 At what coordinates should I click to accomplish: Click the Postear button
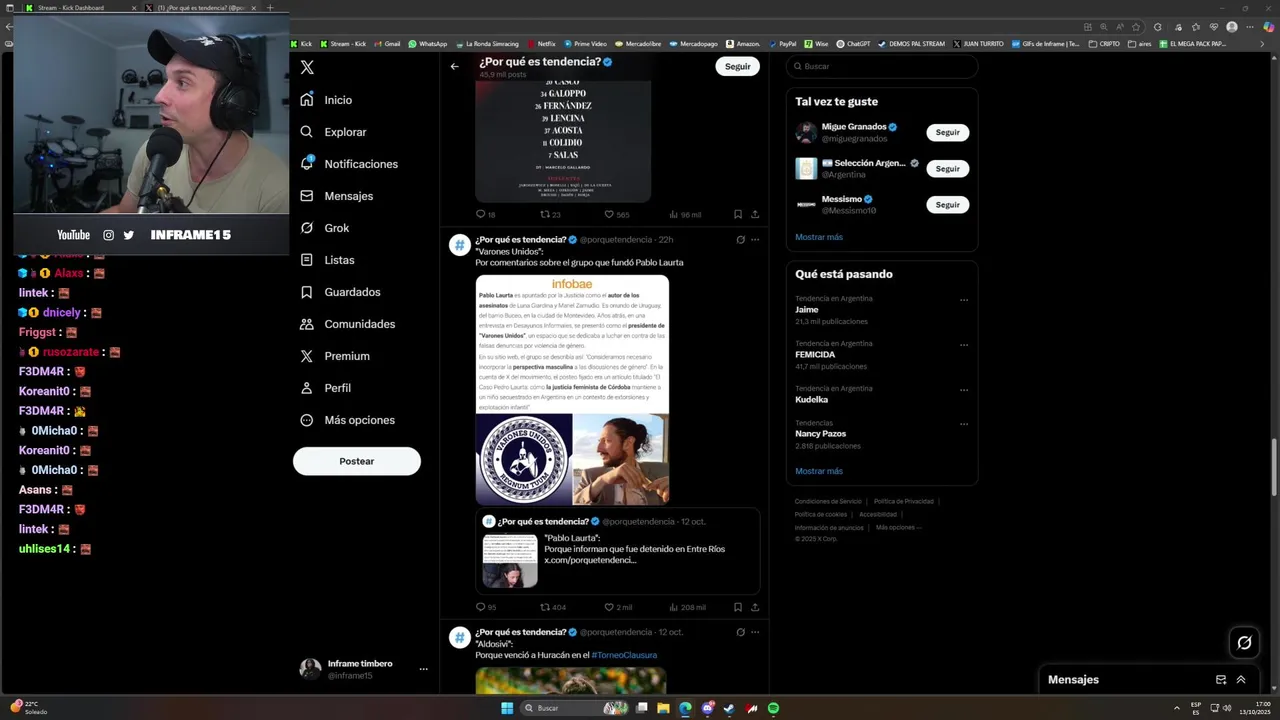coord(357,461)
